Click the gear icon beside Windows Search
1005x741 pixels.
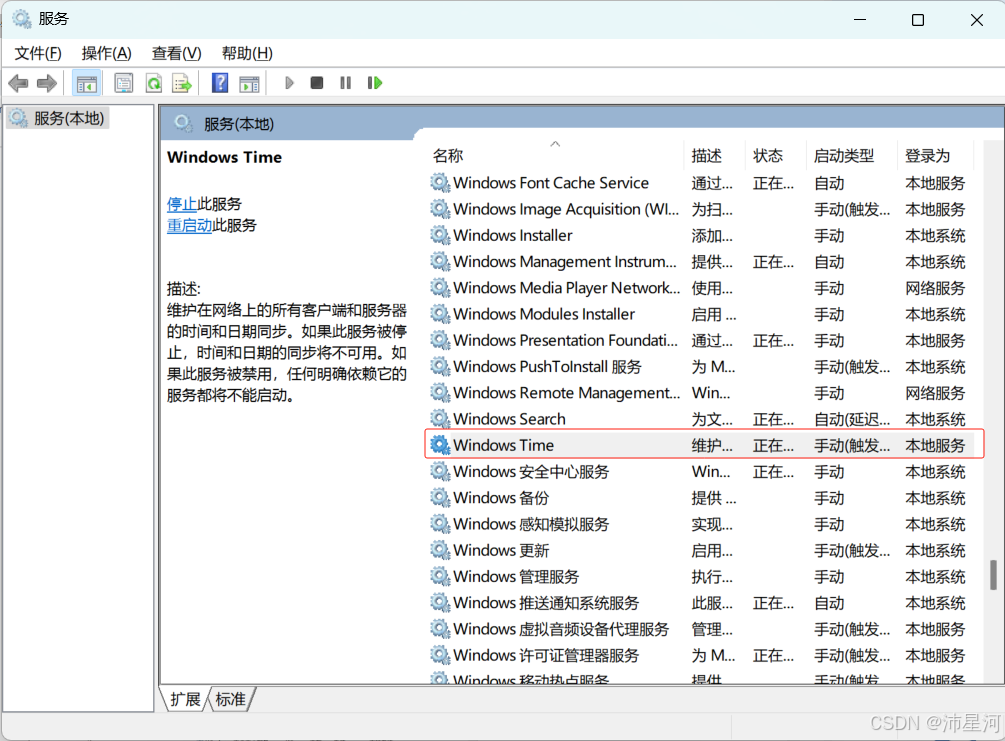[x=440, y=419]
